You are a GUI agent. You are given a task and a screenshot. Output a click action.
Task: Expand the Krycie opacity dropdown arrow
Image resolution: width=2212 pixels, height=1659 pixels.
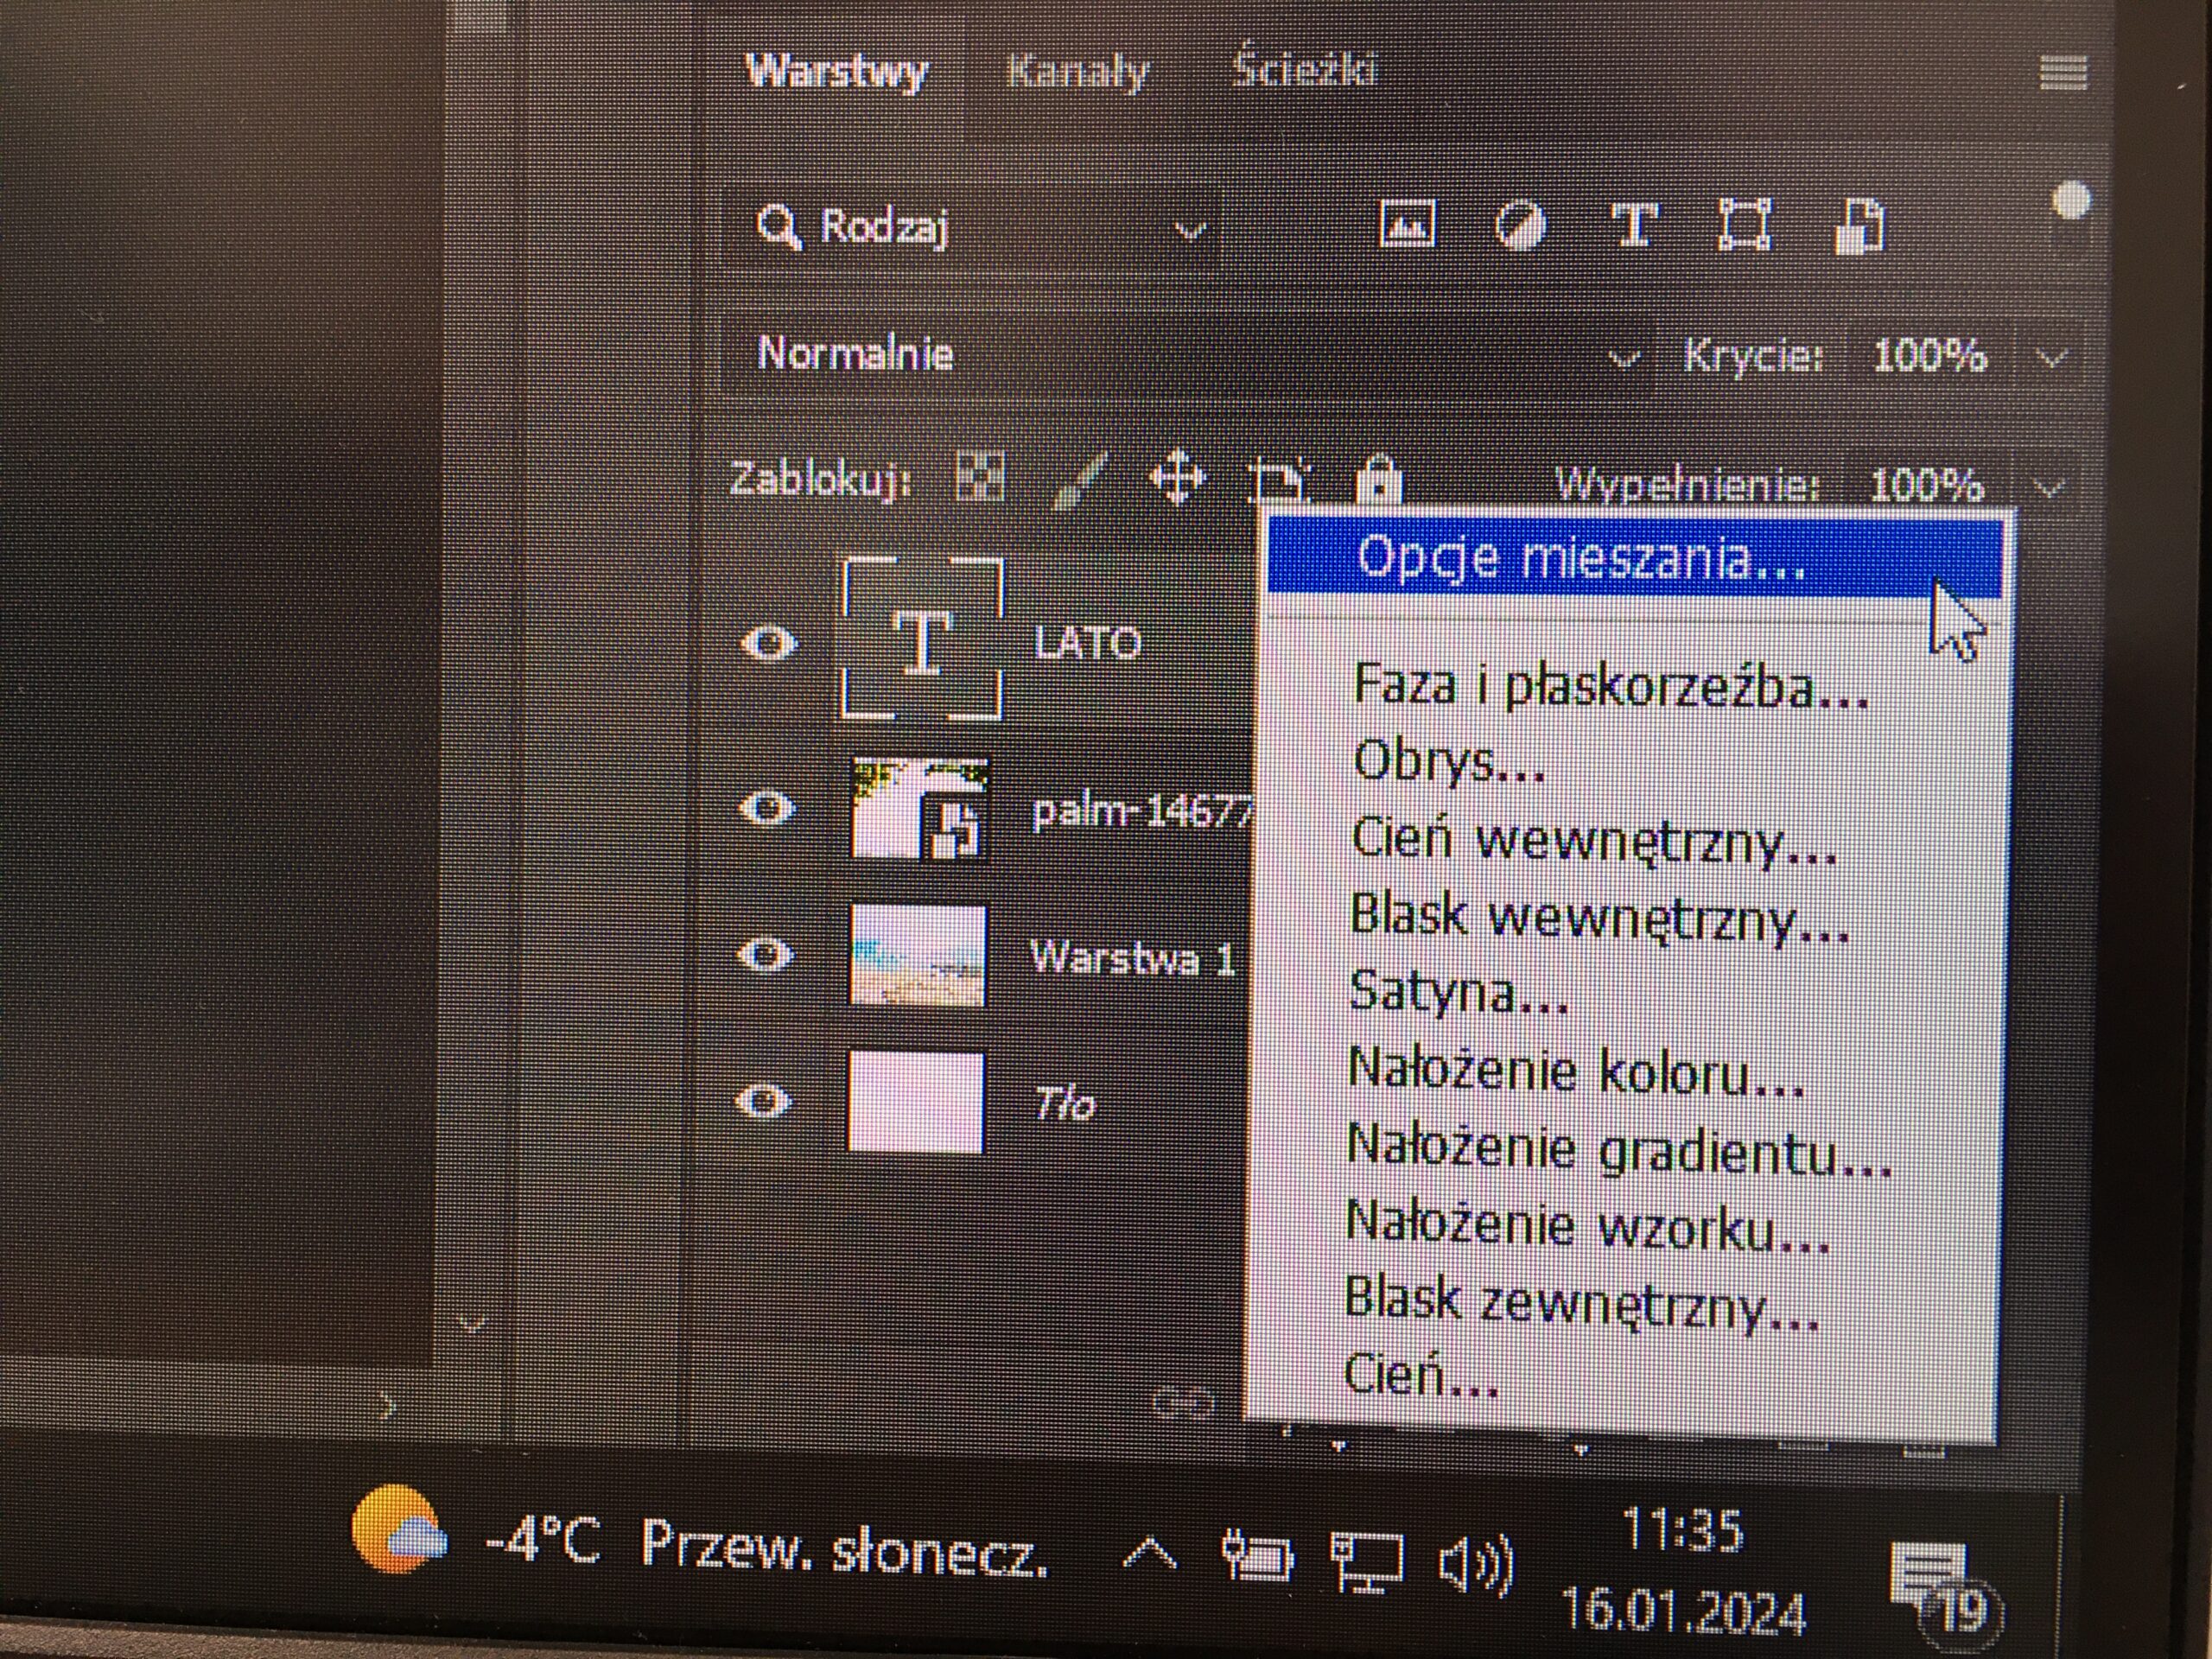(2051, 358)
